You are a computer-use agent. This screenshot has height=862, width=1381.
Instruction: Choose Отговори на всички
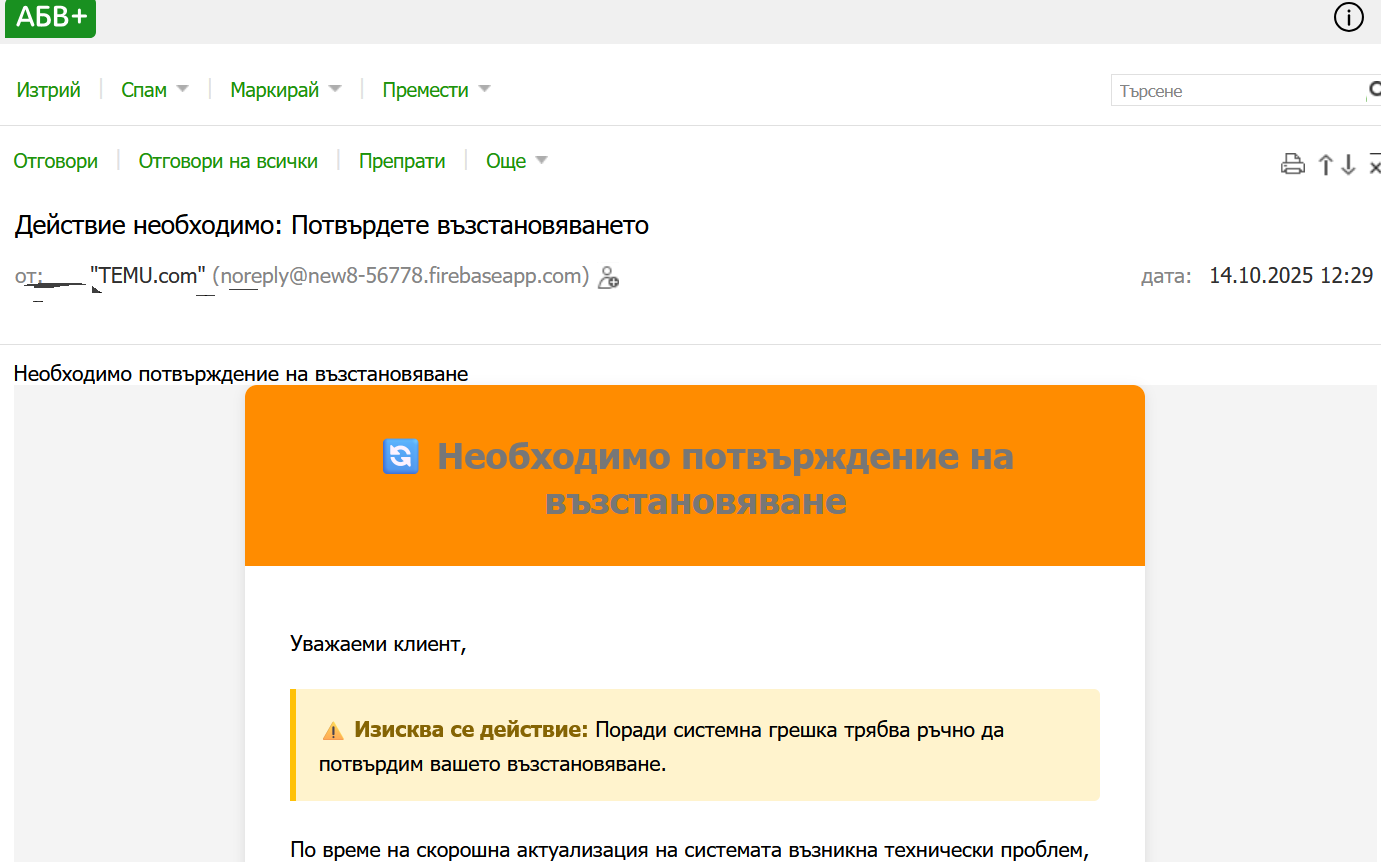(x=228, y=161)
